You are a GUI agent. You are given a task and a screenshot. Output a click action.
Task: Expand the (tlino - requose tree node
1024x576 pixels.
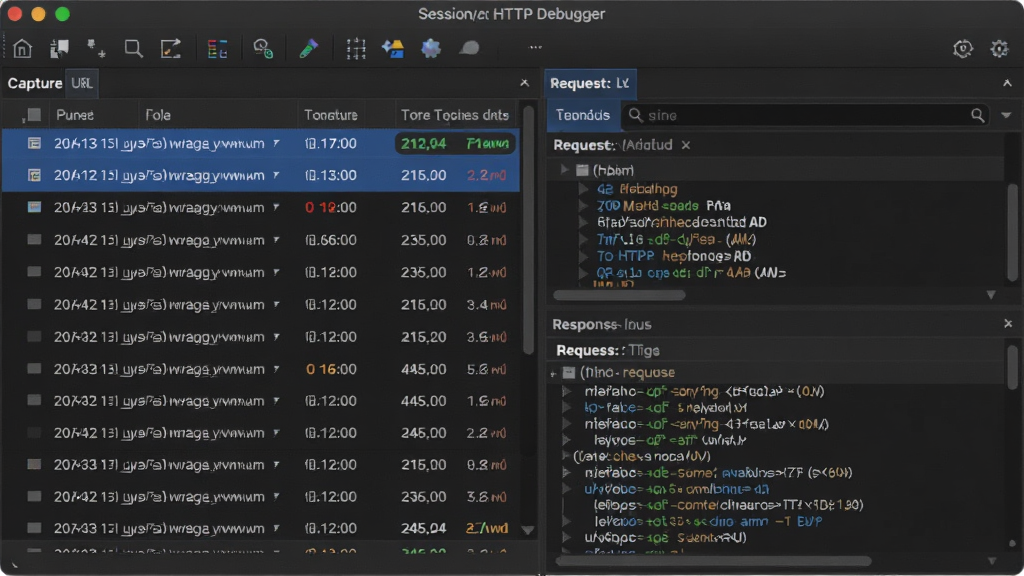(x=553, y=373)
